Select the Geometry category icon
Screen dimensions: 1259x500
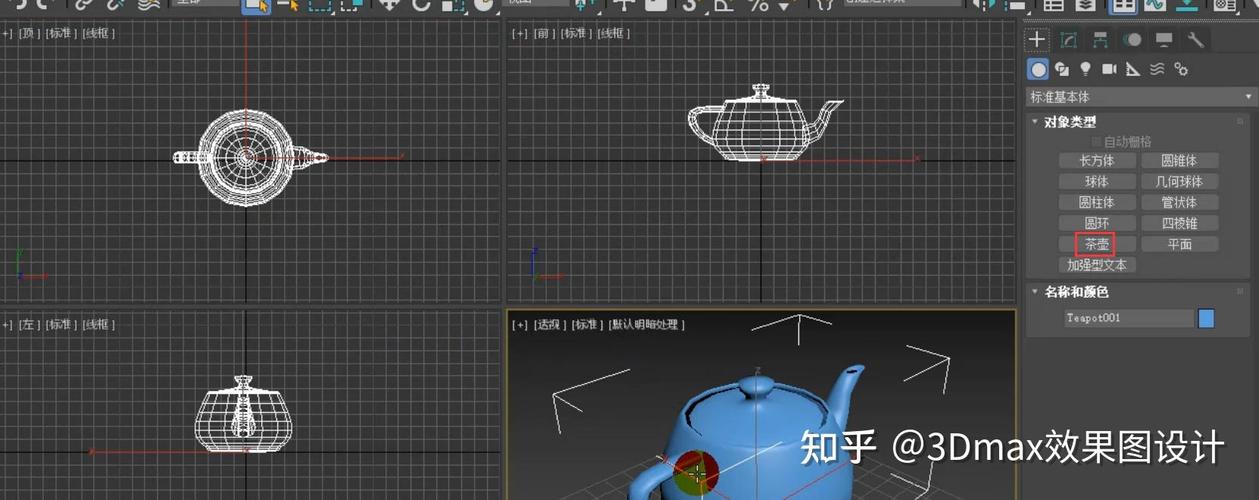pyautogui.click(x=1038, y=69)
